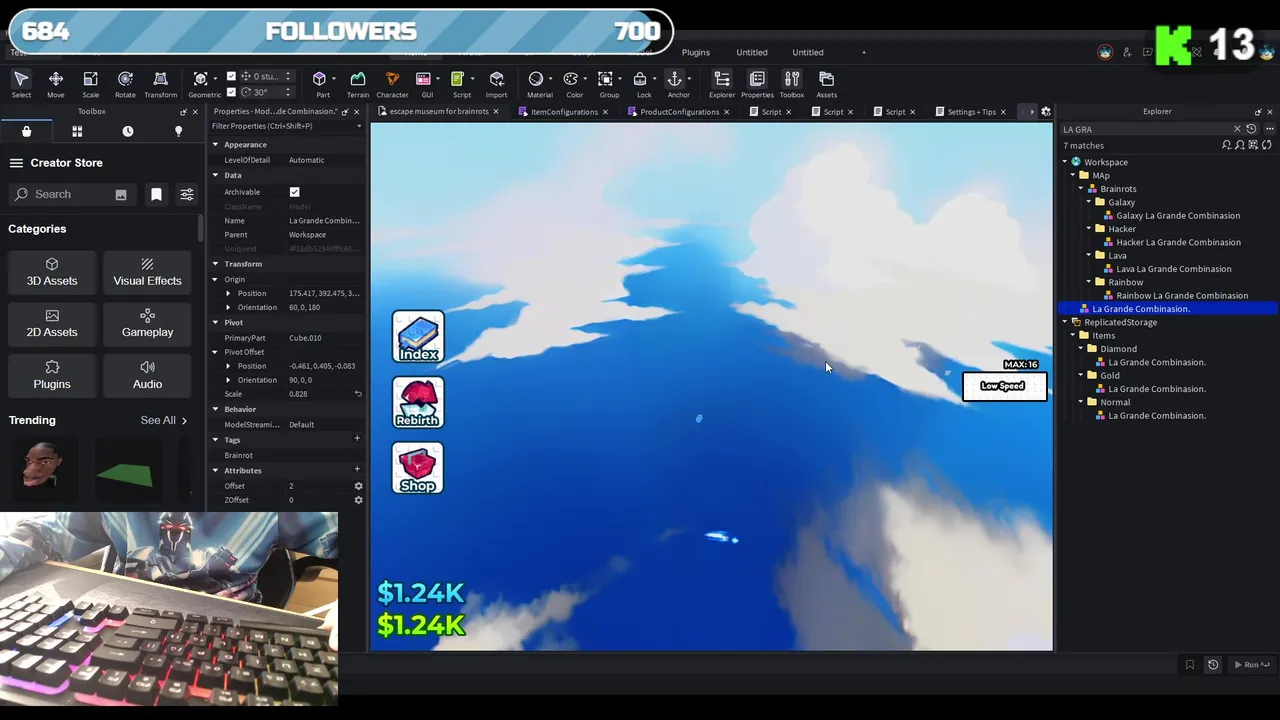Choose the Rotate tool

click(125, 84)
